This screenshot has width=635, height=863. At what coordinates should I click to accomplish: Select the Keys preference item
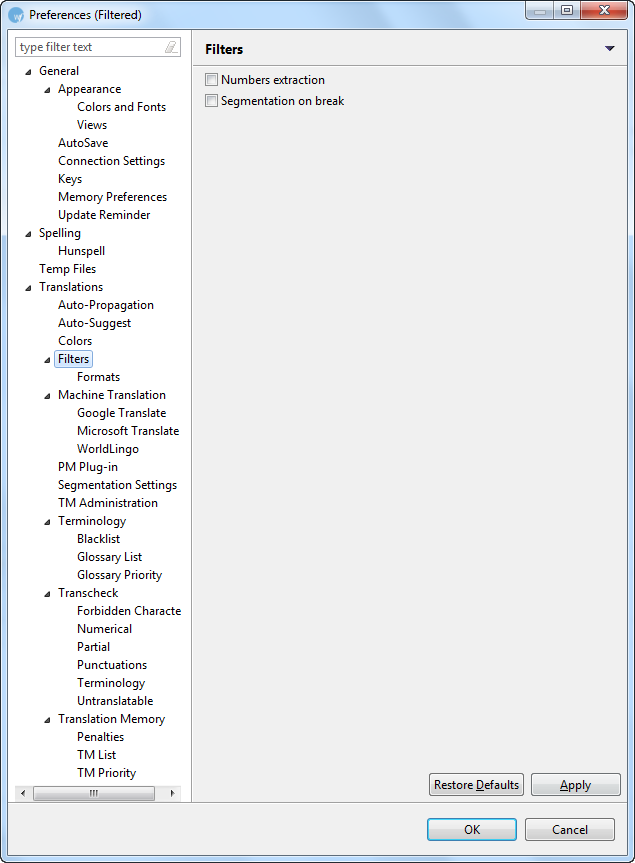[70, 179]
